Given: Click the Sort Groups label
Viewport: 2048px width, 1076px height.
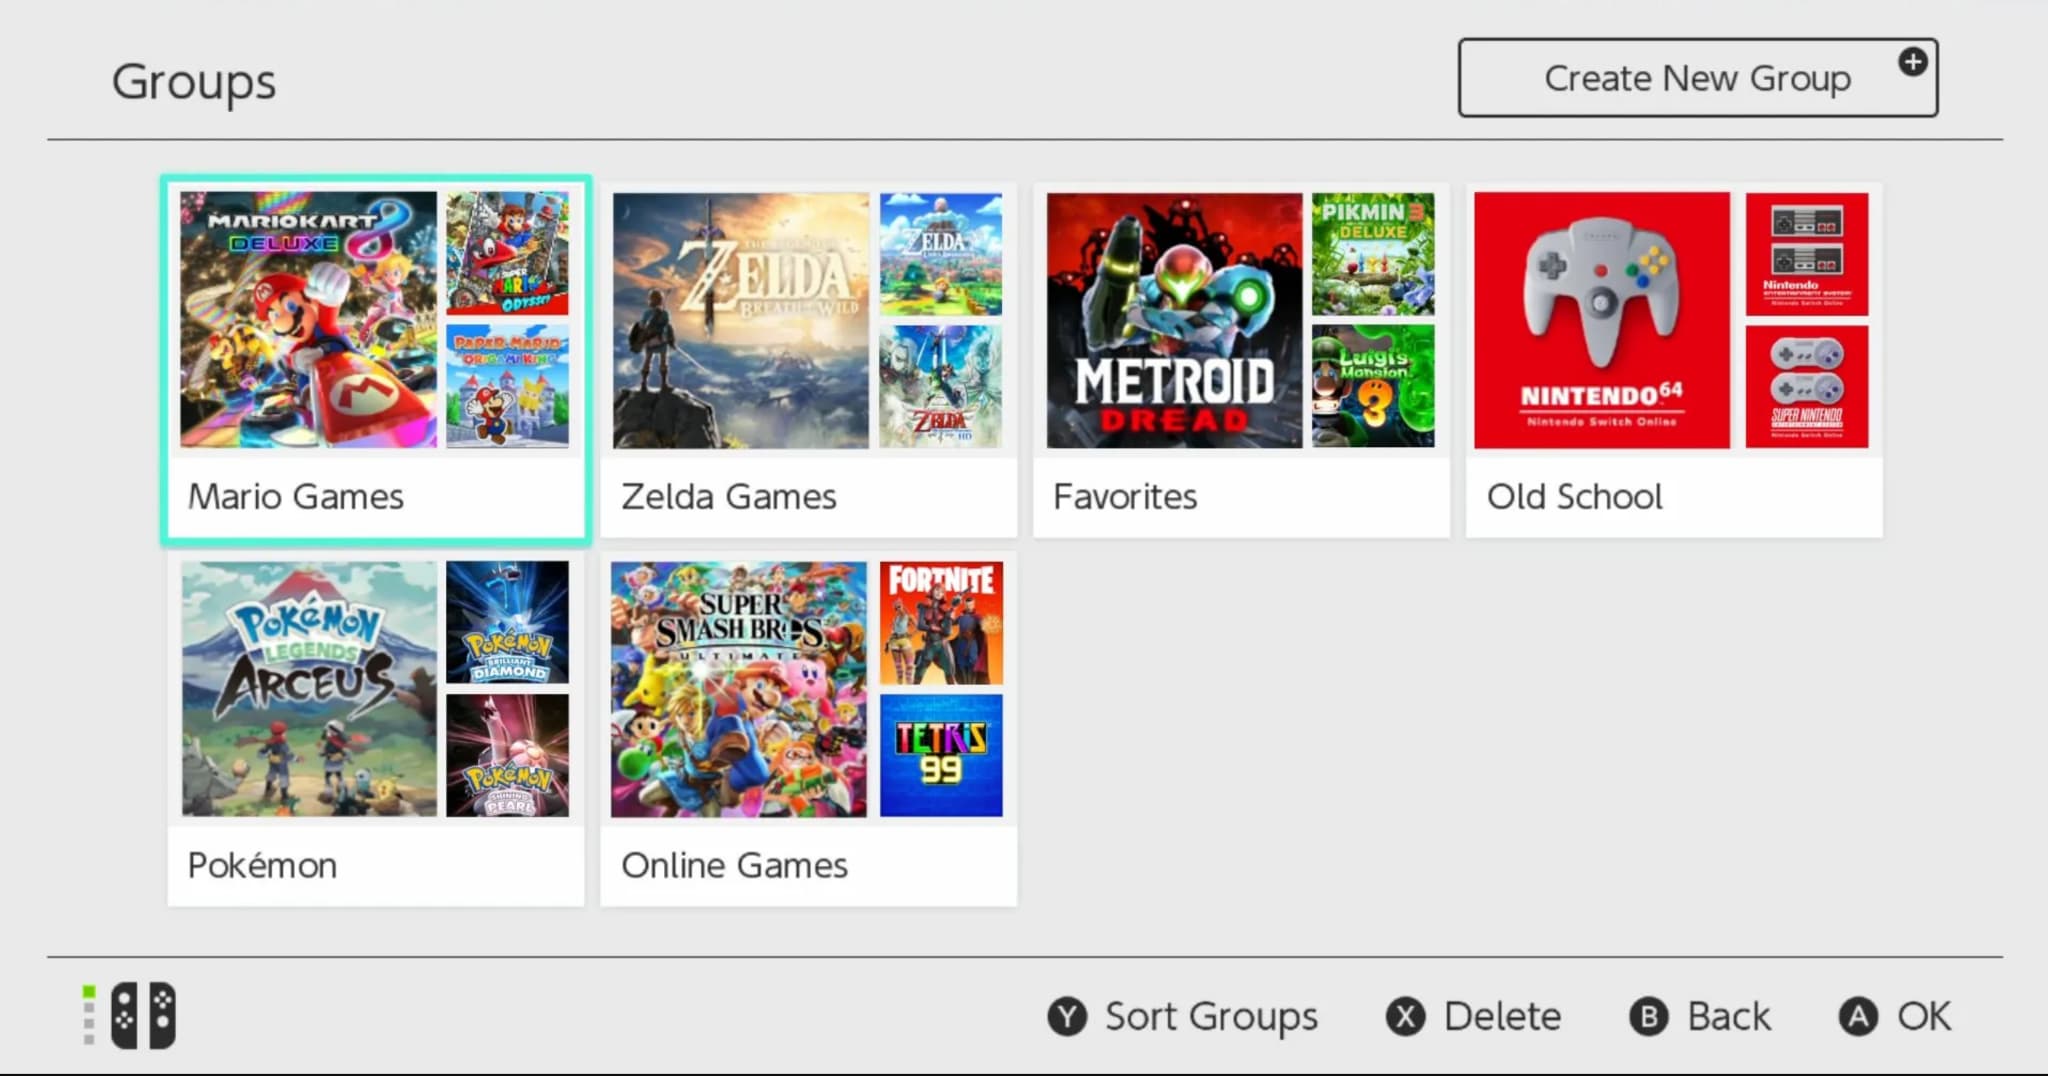Looking at the screenshot, I should tap(1210, 1016).
